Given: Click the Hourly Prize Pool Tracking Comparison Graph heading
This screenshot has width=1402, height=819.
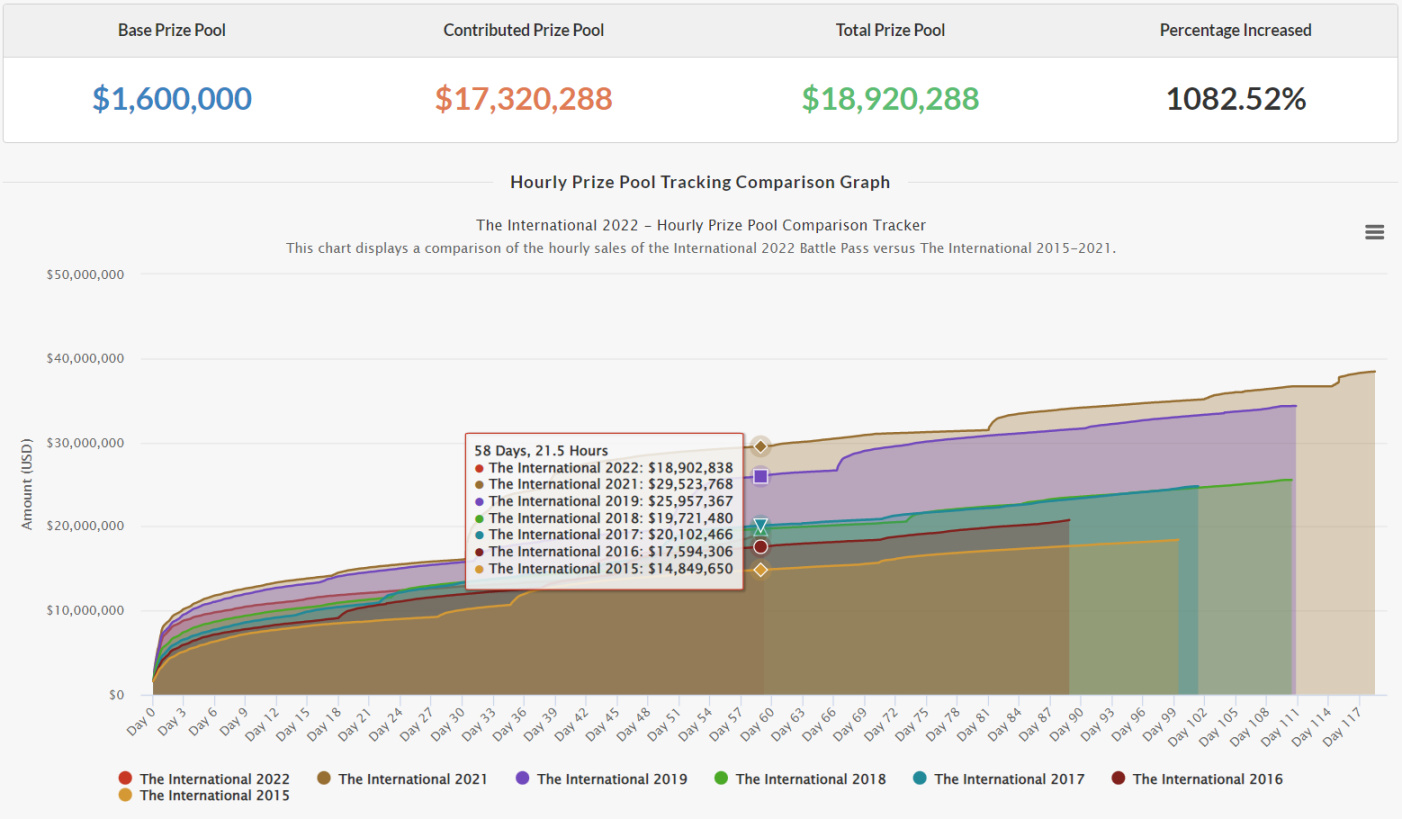Looking at the screenshot, I should pos(700,182).
